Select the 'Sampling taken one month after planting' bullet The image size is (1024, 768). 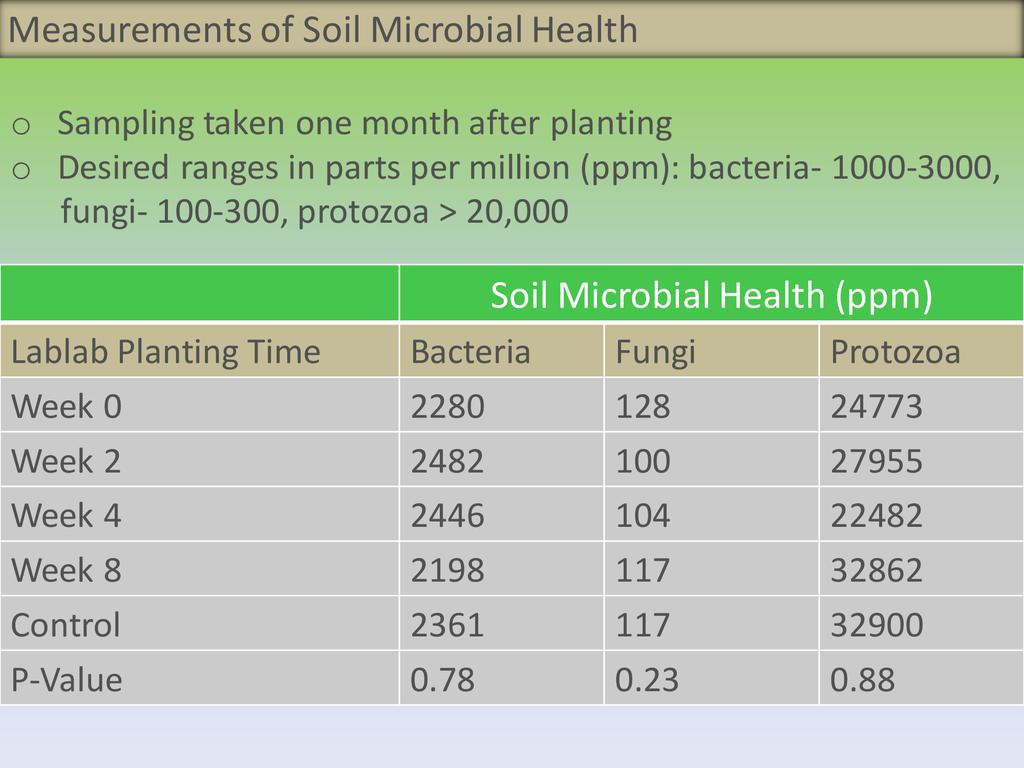click(364, 124)
